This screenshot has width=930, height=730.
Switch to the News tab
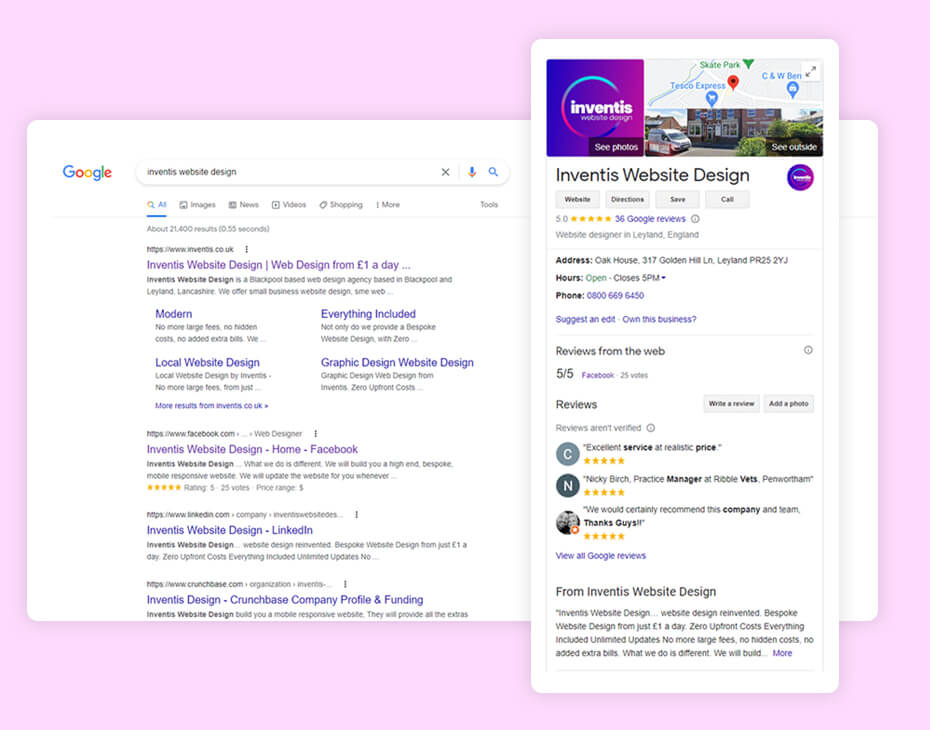pyautogui.click(x=244, y=205)
